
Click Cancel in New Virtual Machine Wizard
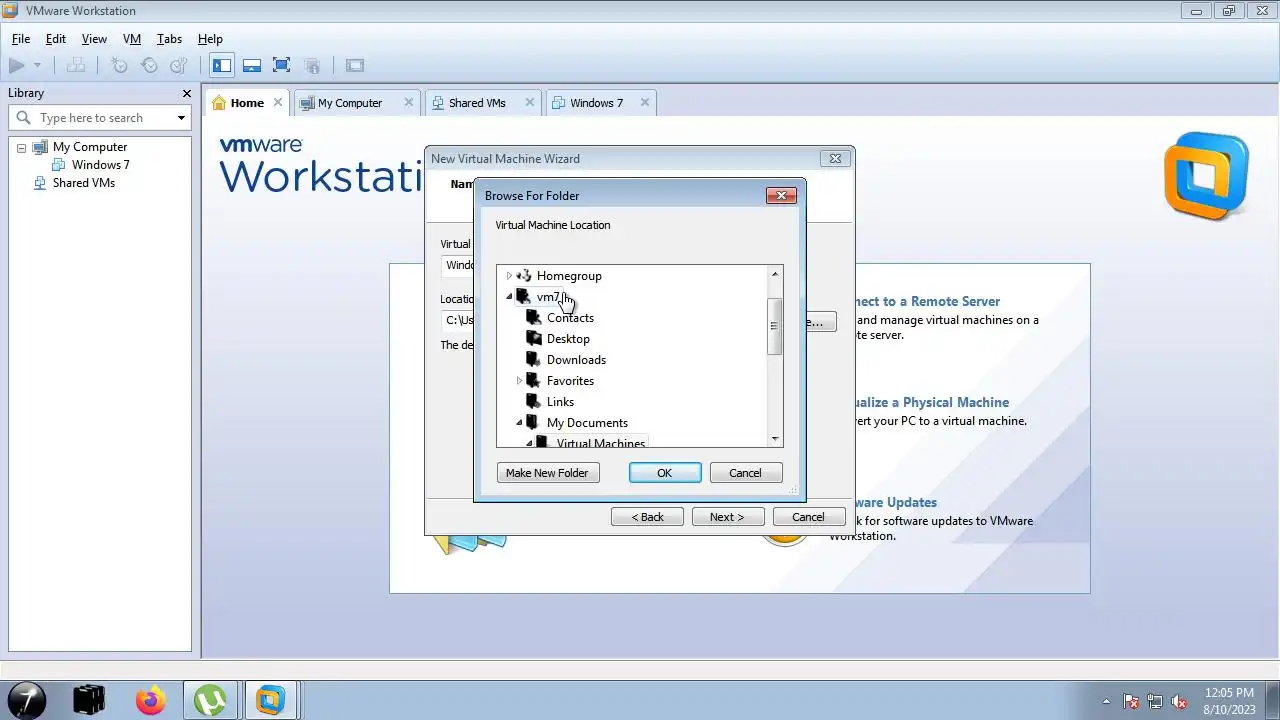click(808, 517)
